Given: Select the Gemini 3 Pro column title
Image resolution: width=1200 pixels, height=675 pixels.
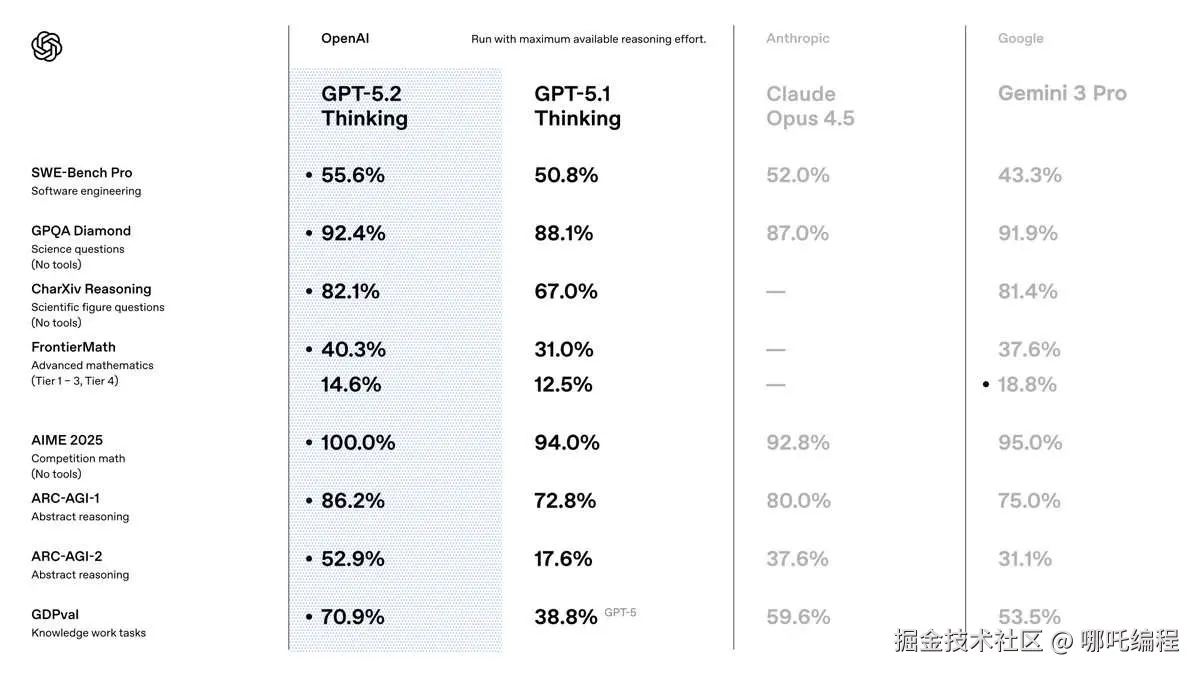Looking at the screenshot, I should [x=1062, y=94].
